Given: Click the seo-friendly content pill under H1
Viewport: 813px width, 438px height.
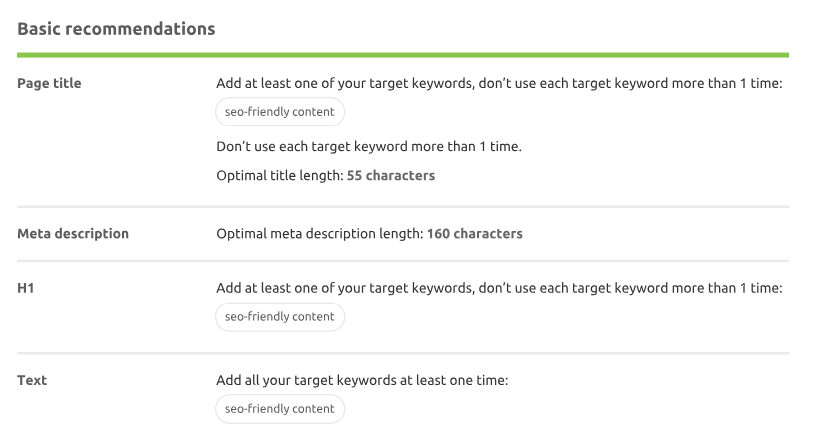Looking at the screenshot, I should tap(280, 317).
